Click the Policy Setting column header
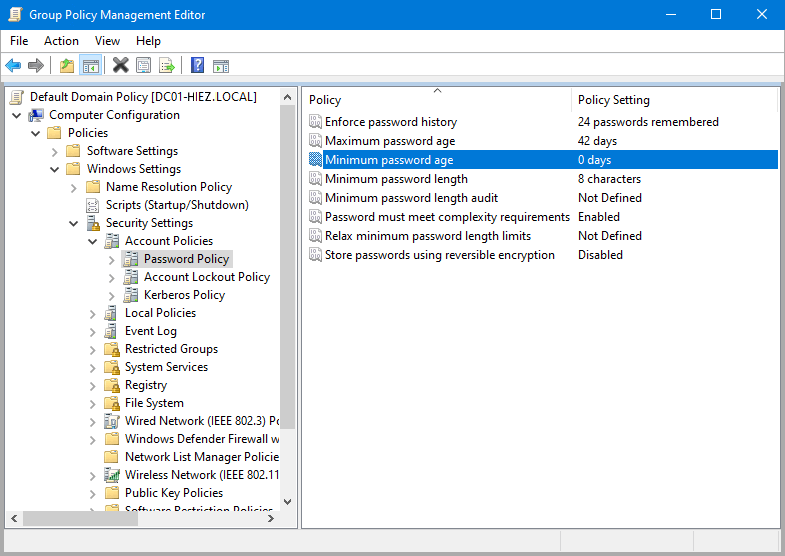Viewport: 785px width, 556px height. (x=613, y=100)
